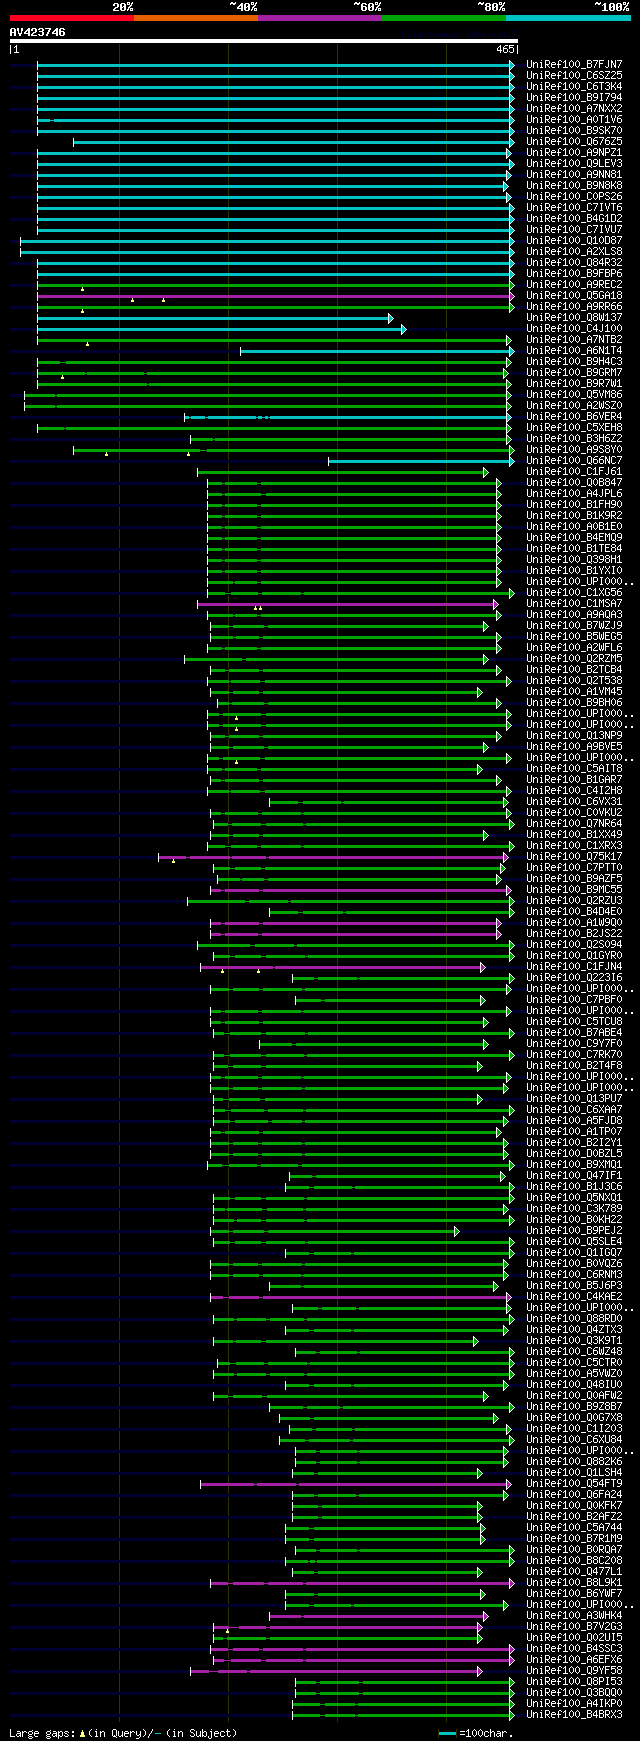Click the arrowhead ending UniRef100_C4J100 alignment
This screenshot has height=1741, width=640.
[x=404, y=328]
